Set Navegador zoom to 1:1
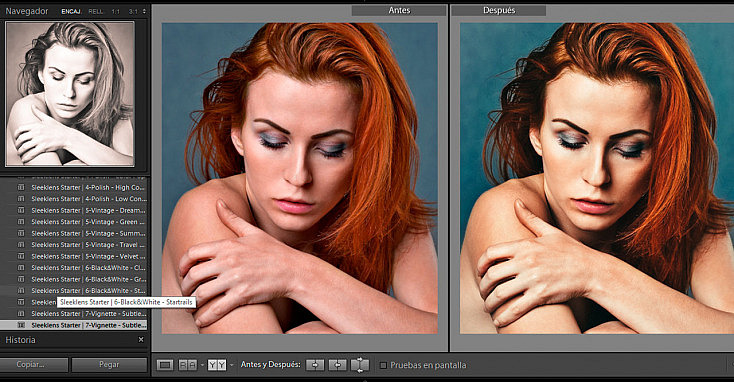 tap(115, 11)
